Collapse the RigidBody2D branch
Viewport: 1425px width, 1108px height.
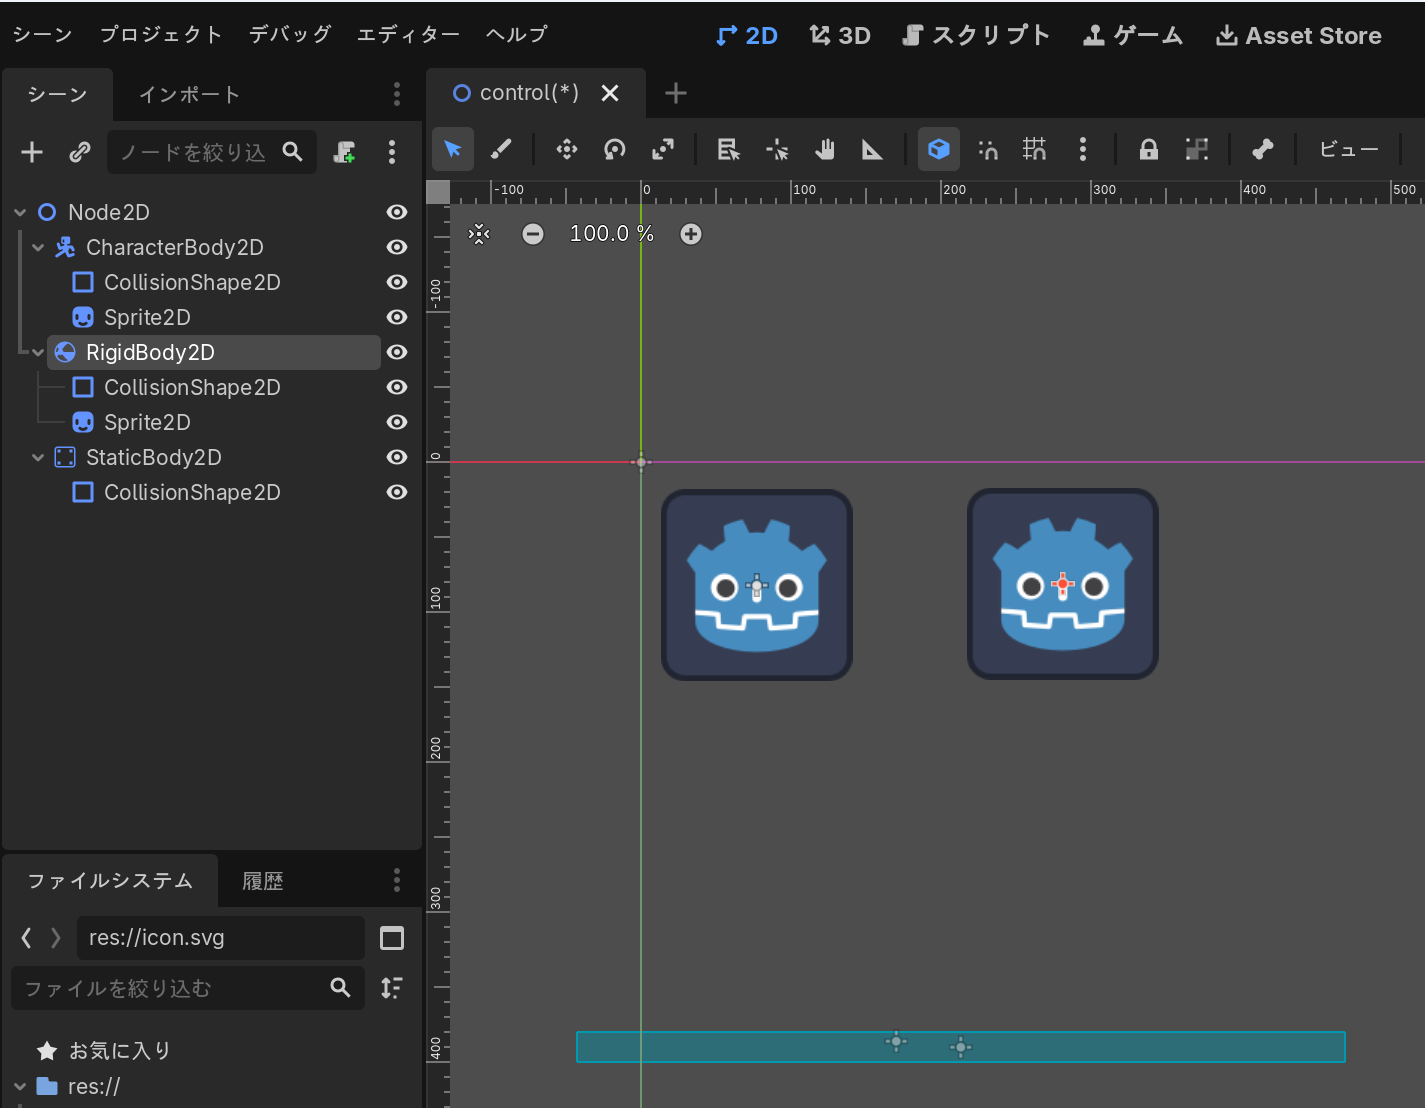click(38, 352)
